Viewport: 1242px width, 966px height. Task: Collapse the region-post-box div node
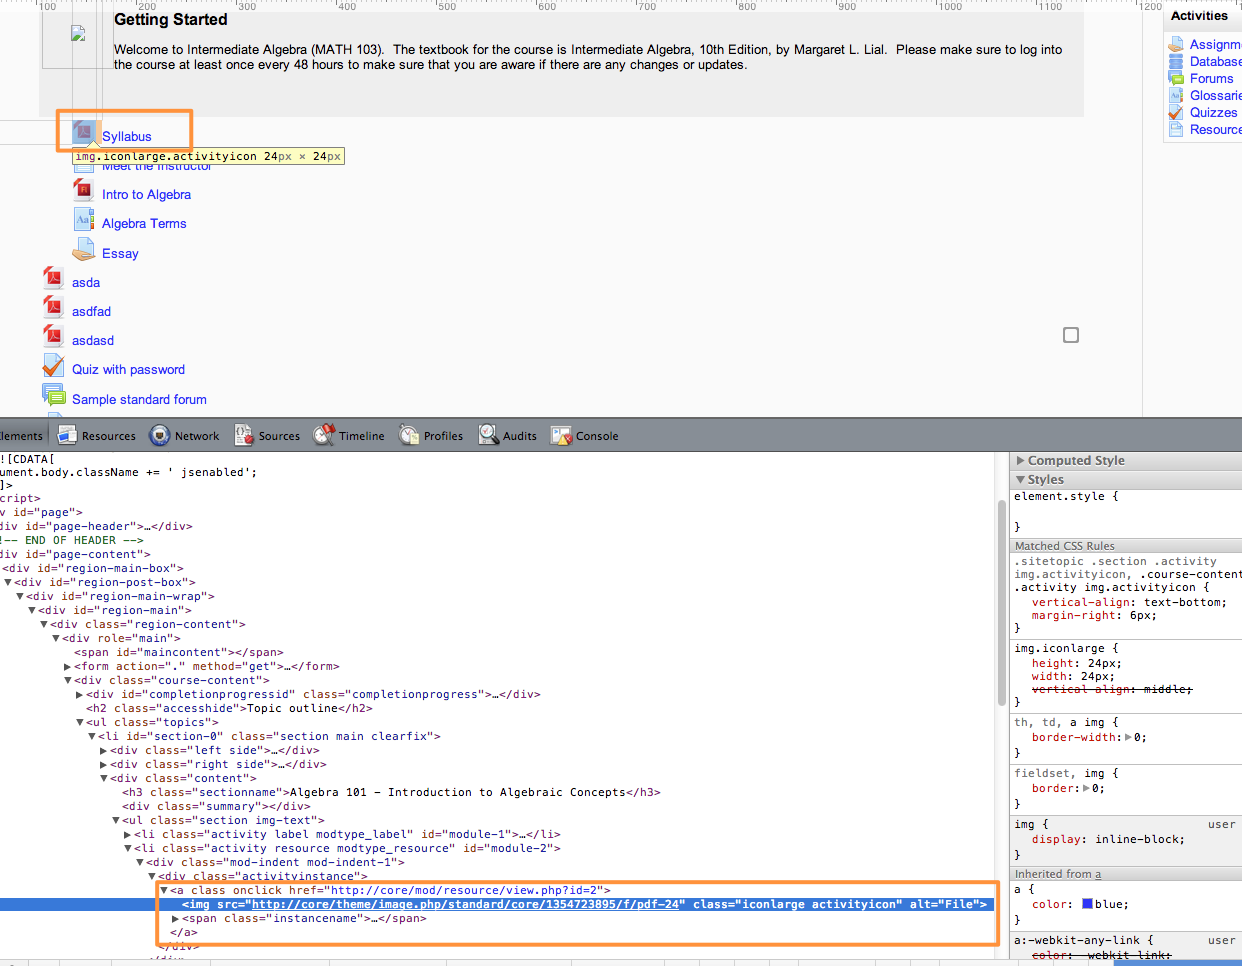(x=8, y=582)
